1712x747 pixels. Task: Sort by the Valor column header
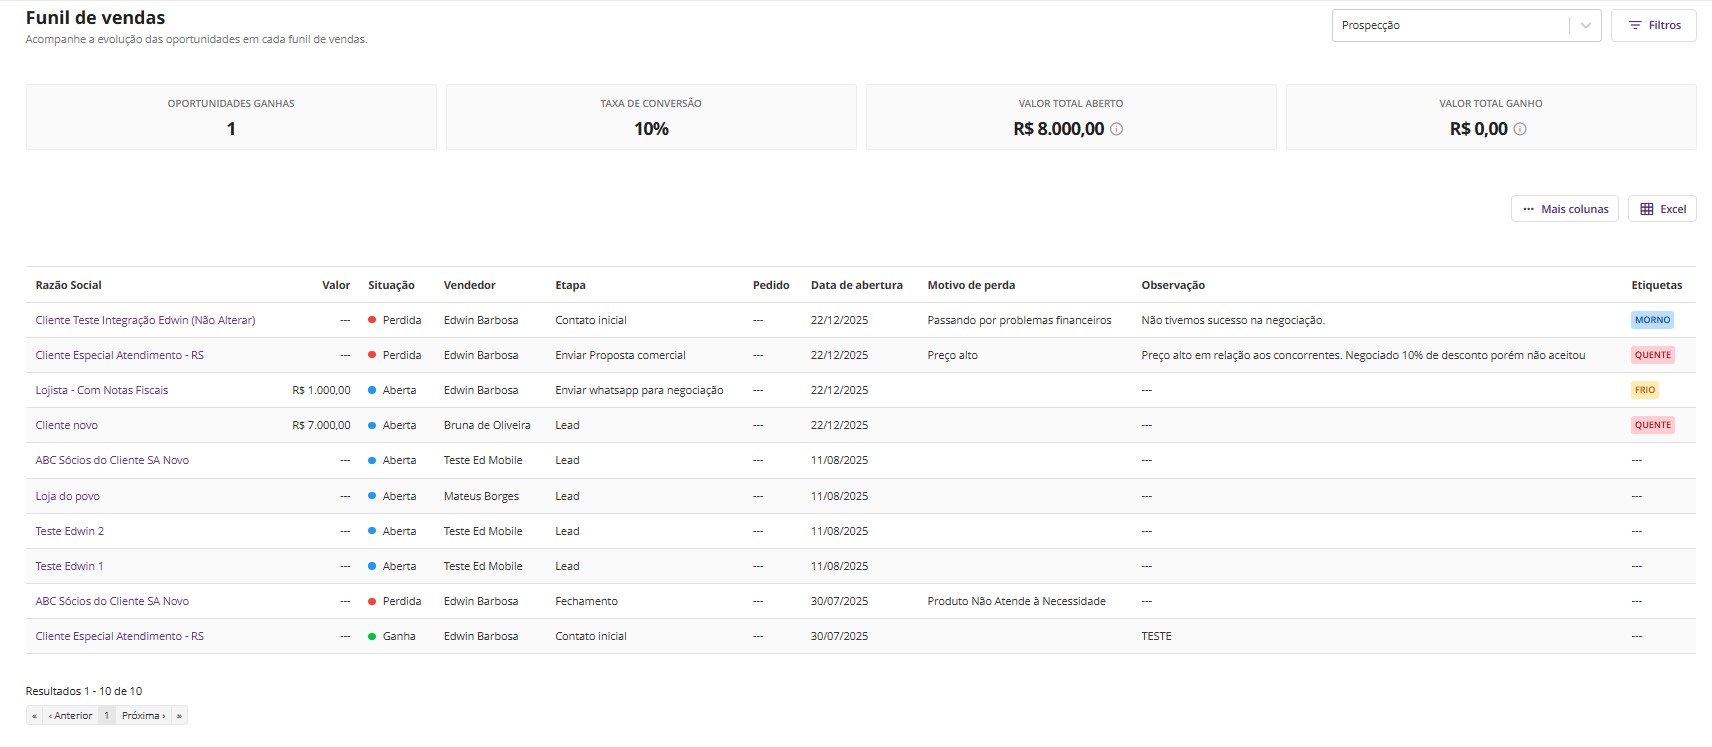point(336,285)
